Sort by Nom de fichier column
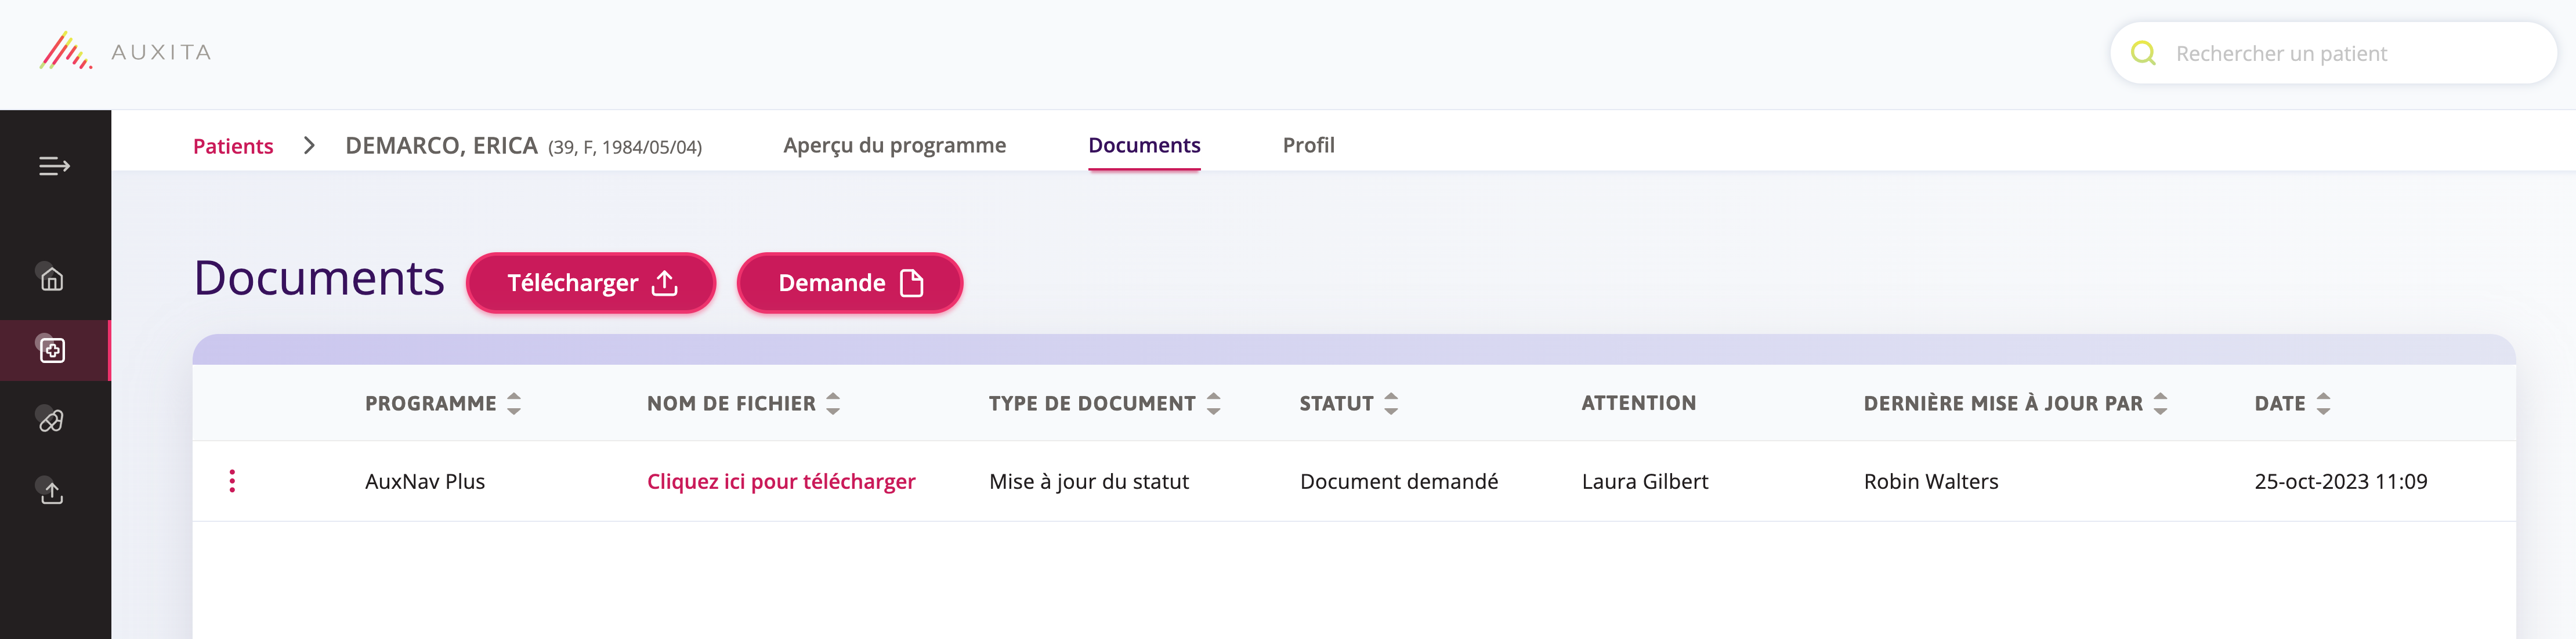Screen dimensions: 2576x639 (832, 403)
